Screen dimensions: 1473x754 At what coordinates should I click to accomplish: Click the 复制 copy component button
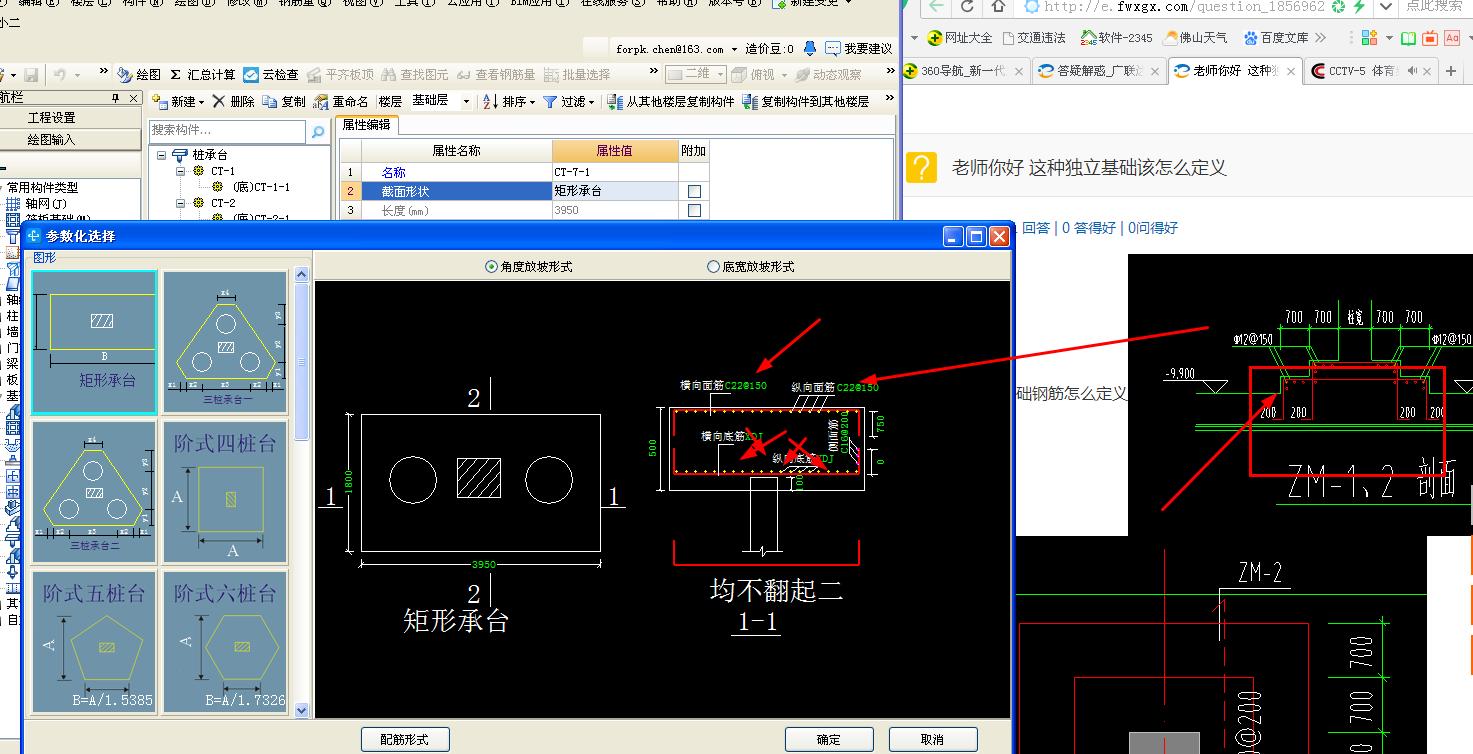(284, 102)
